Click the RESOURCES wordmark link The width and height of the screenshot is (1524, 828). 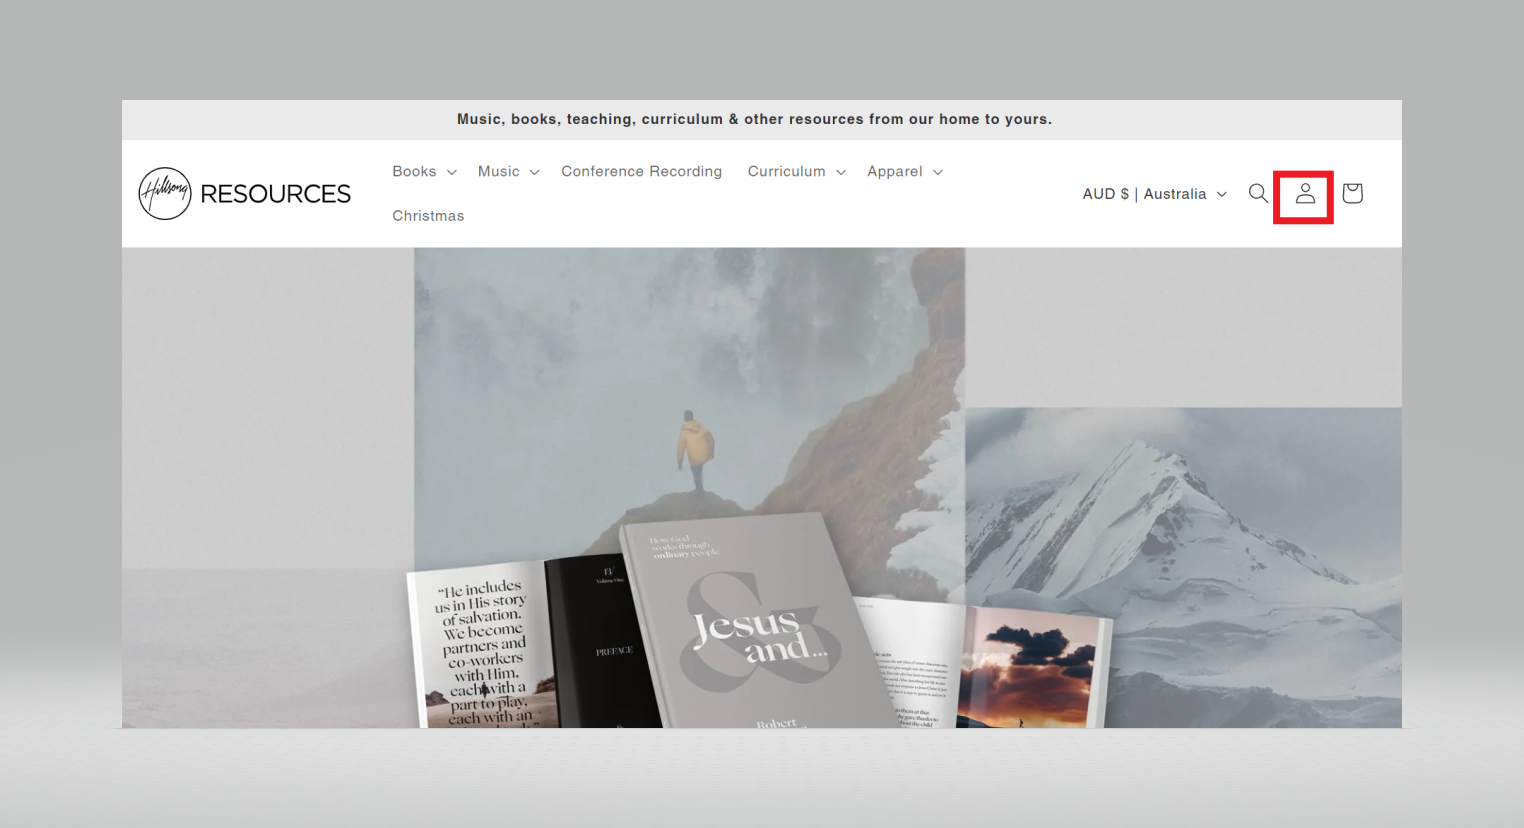pyautogui.click(x=275, y=194)
